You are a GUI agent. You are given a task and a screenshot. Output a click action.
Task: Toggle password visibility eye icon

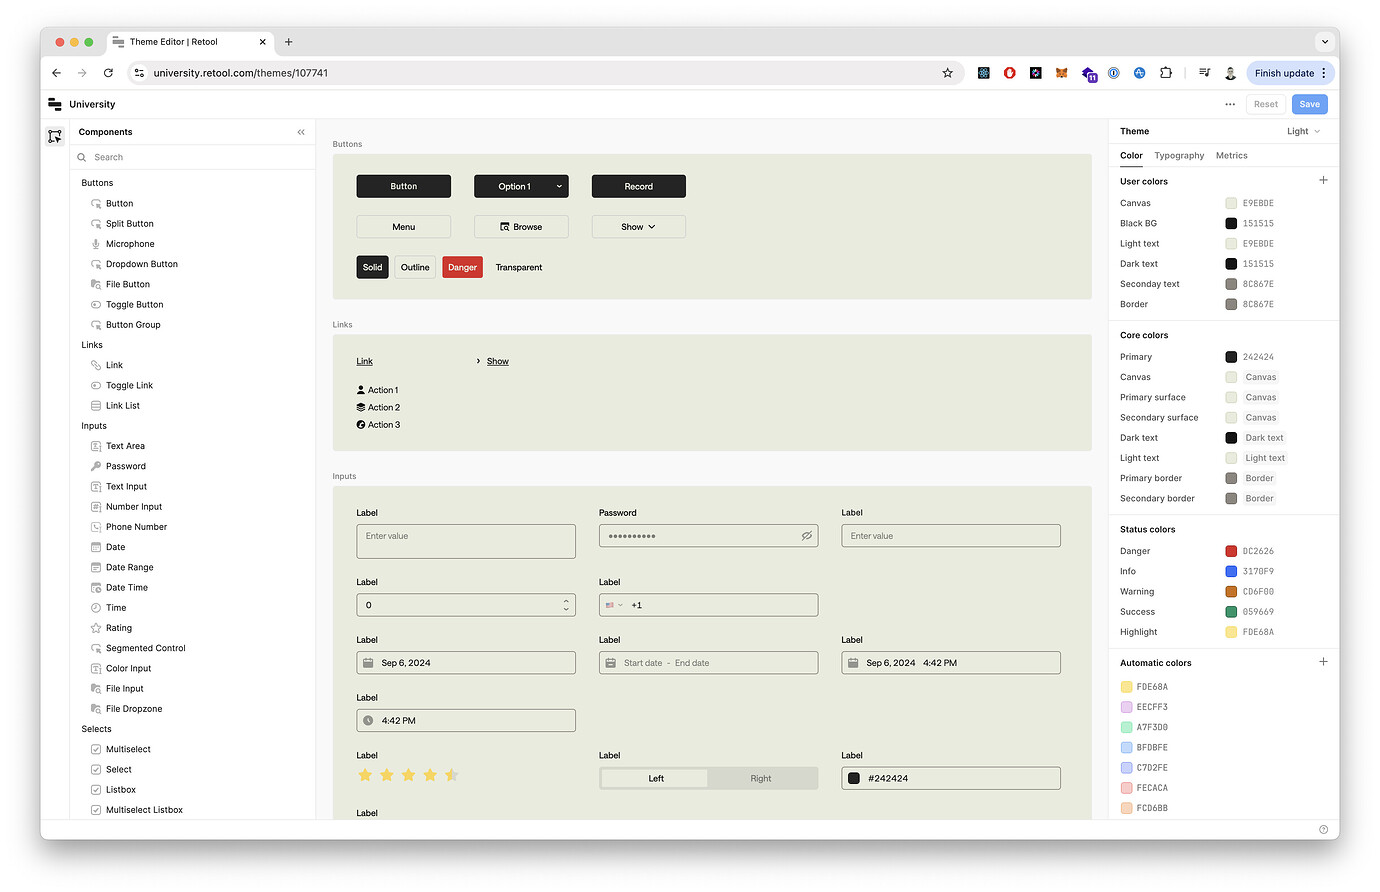(x=806, y=536)
